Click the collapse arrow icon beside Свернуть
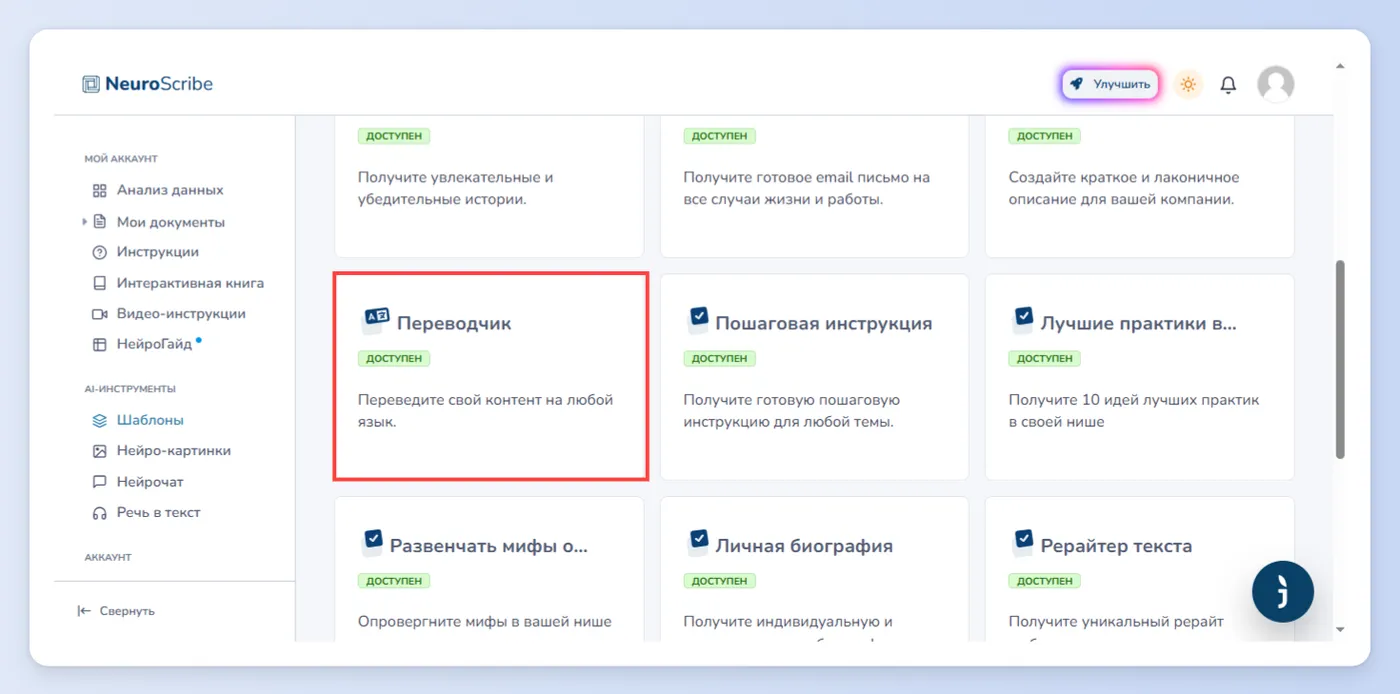 click(84, 611)
